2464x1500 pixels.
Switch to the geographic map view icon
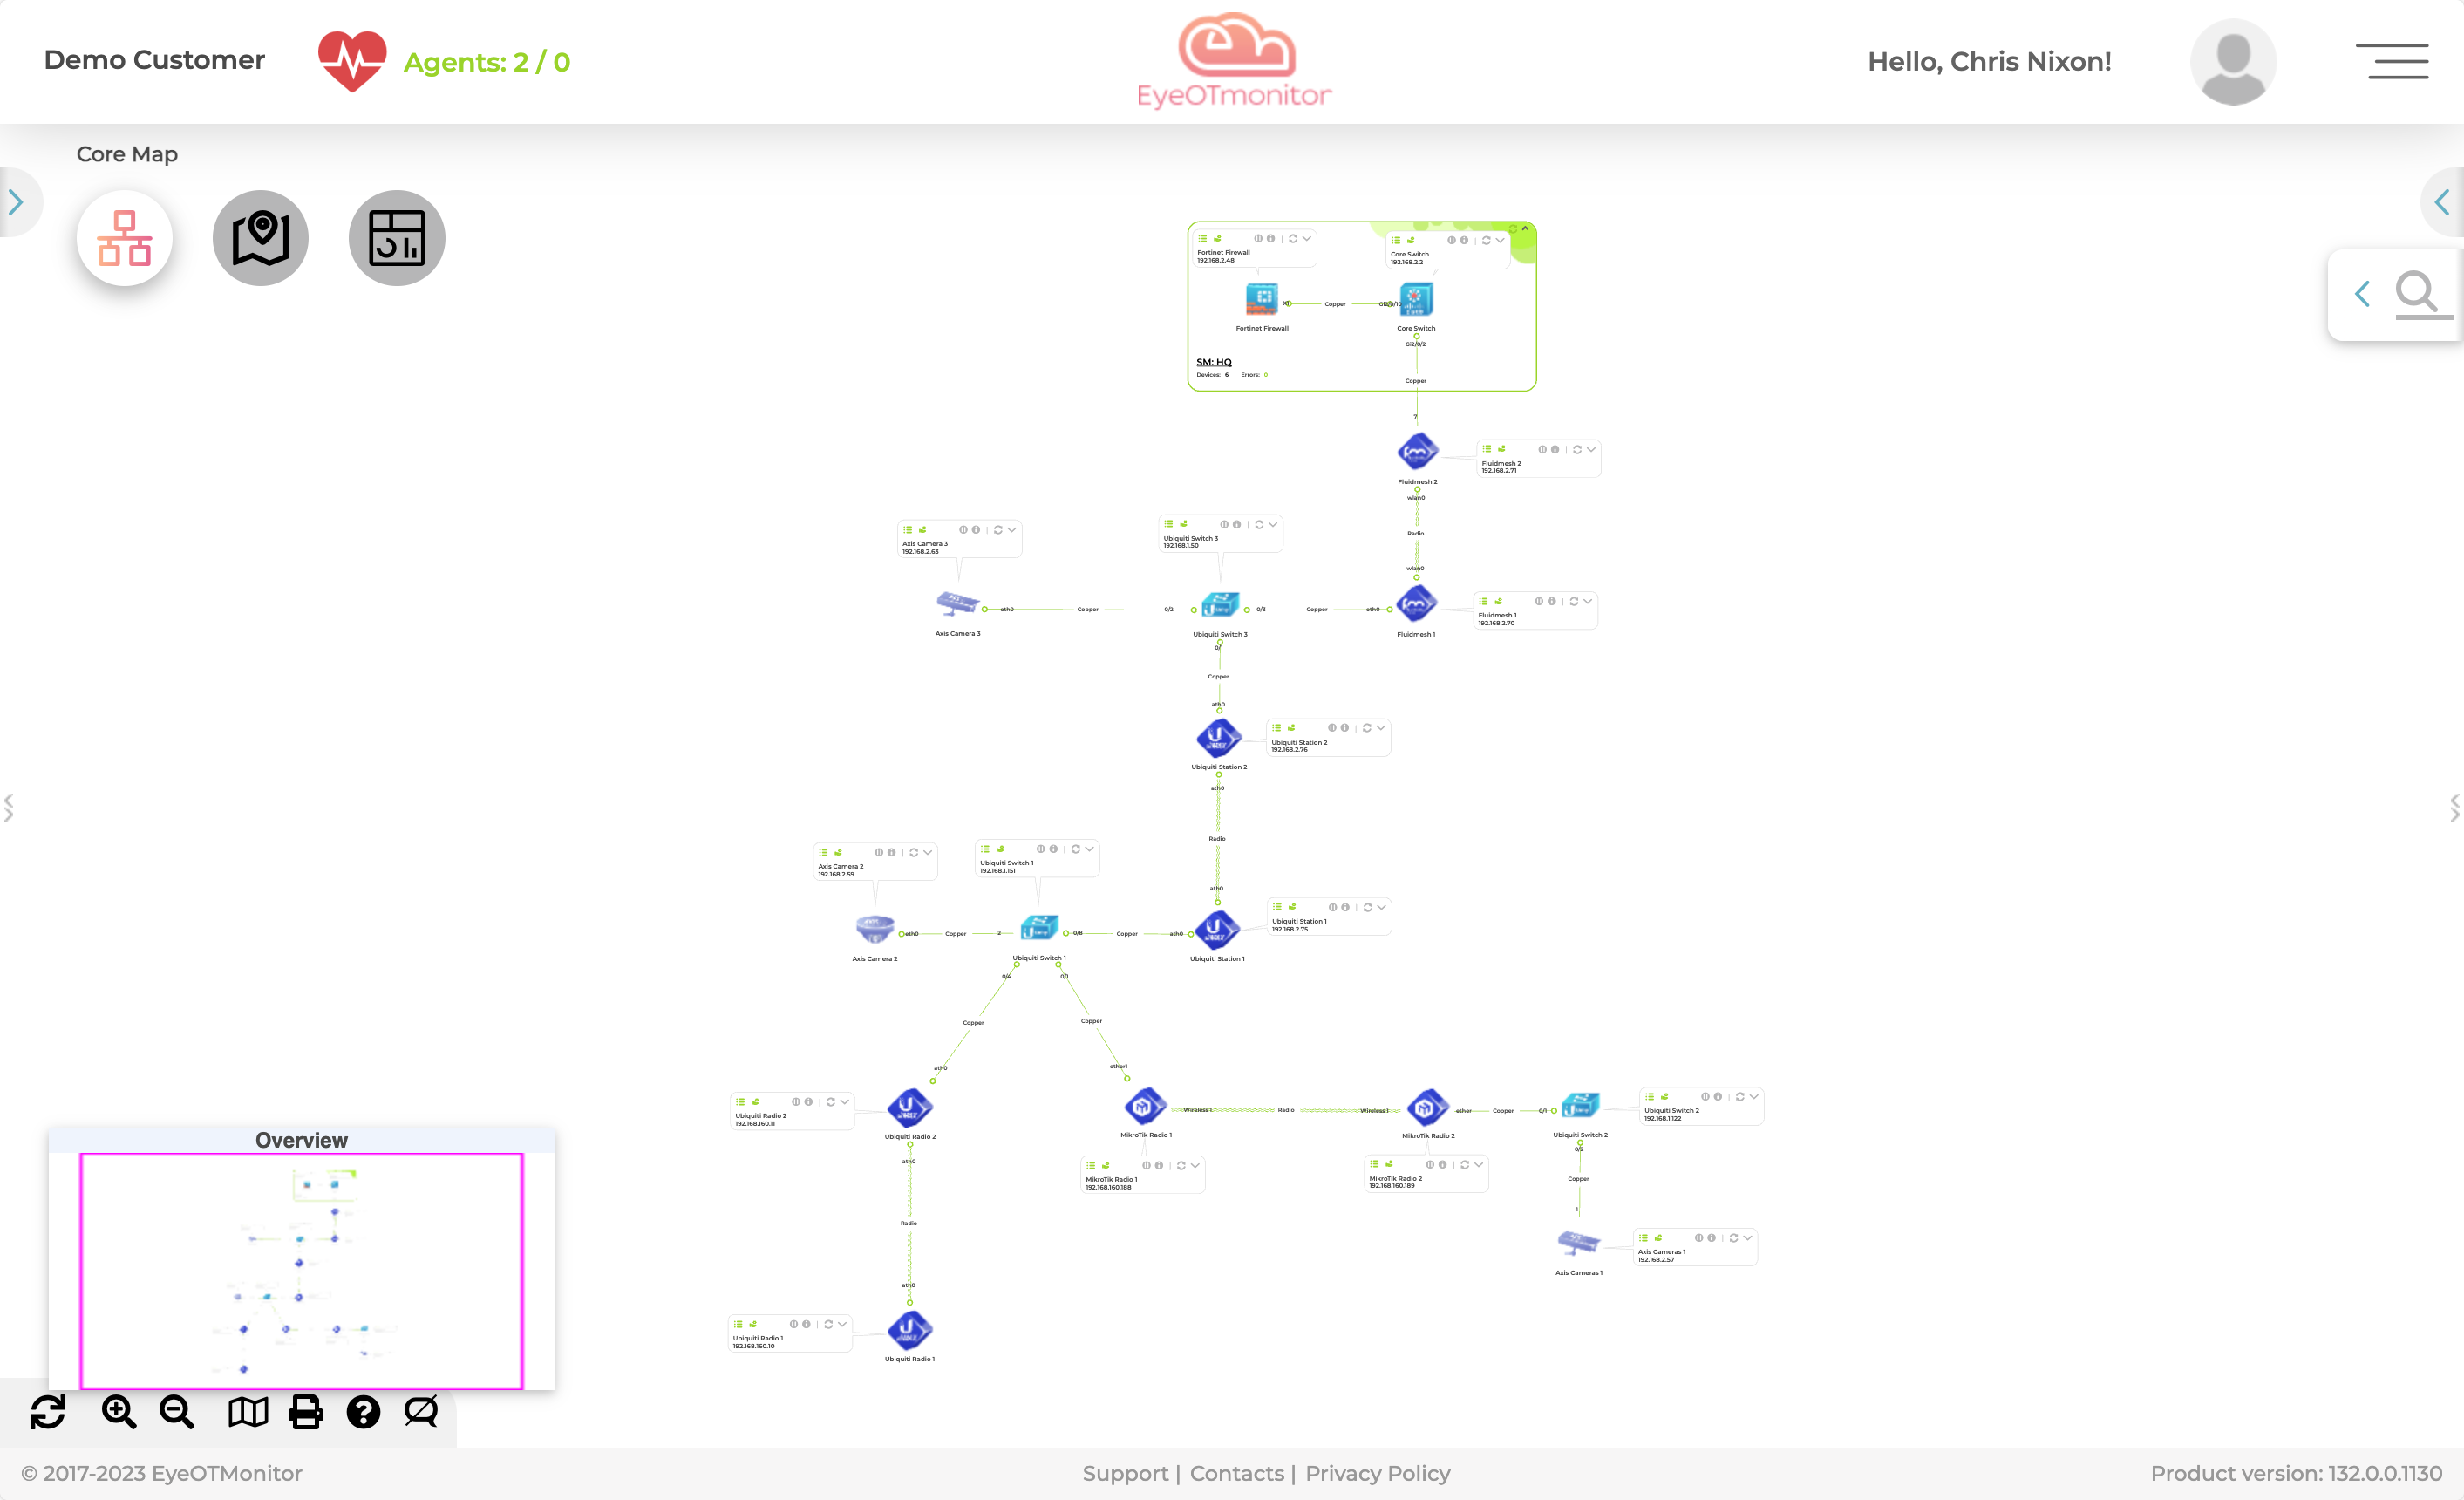(x=261, y=238)
